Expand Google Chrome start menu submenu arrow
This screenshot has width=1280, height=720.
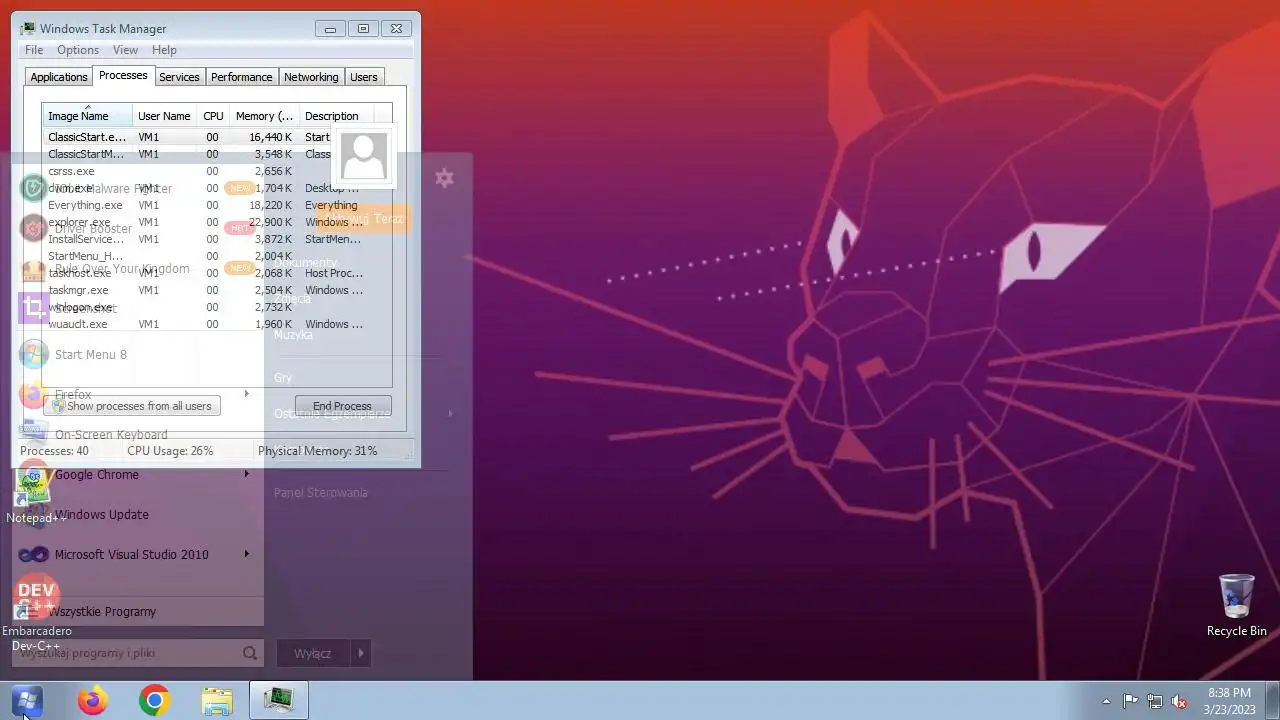246,474
